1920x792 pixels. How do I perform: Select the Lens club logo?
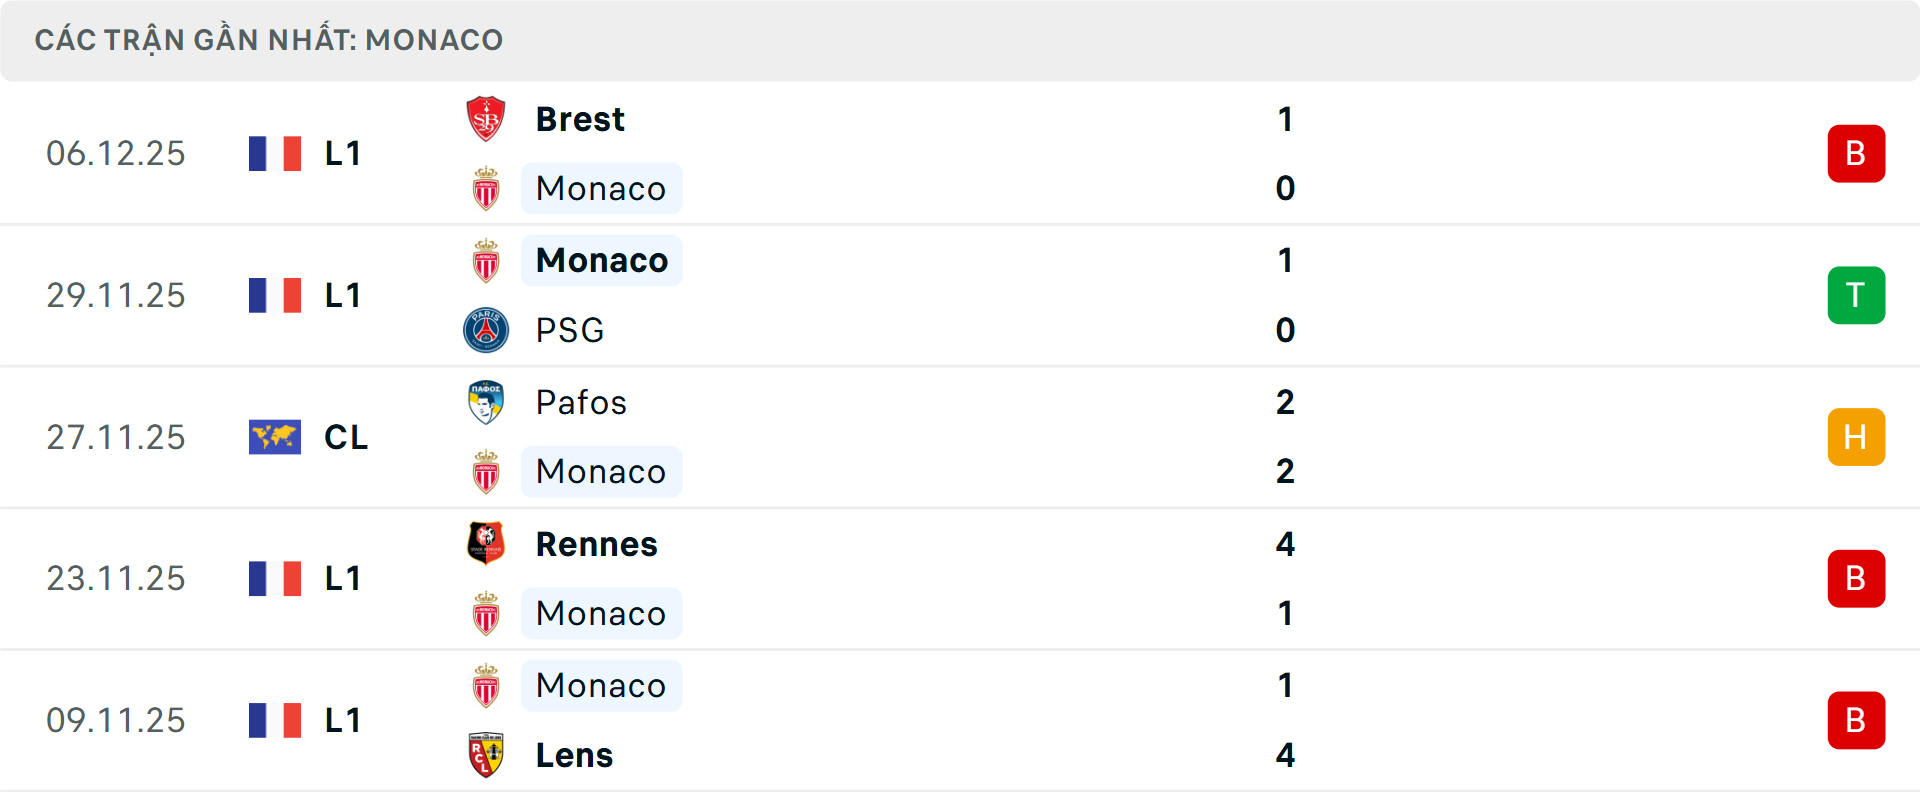(486, 755)
